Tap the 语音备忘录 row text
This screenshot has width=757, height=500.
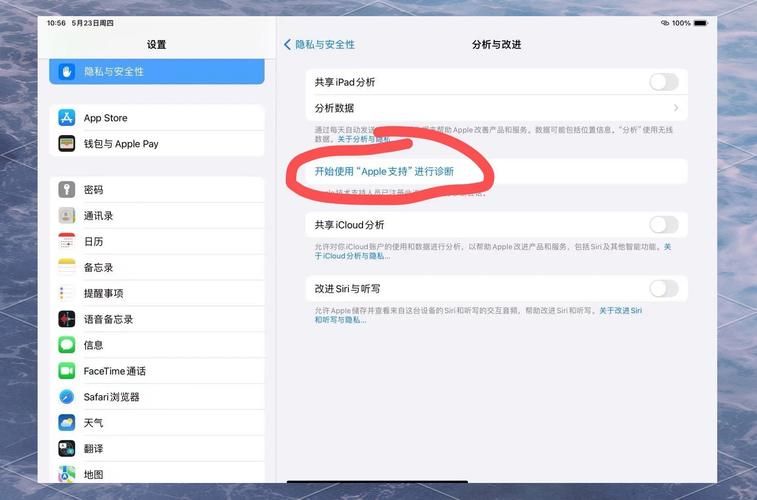[109, 319]
